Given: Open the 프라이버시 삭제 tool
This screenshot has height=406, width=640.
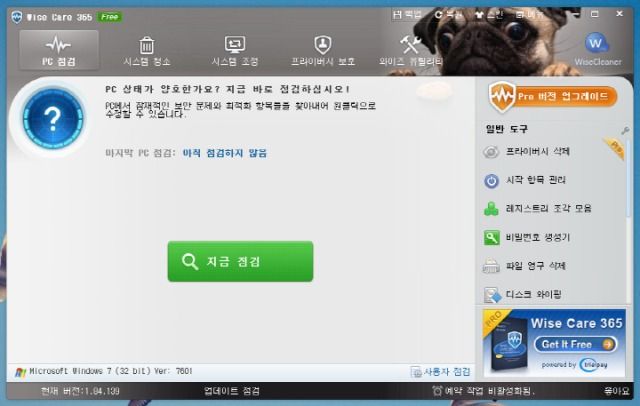Looking at the screenshot, I should pyautogui.click(x=538, y=151).
